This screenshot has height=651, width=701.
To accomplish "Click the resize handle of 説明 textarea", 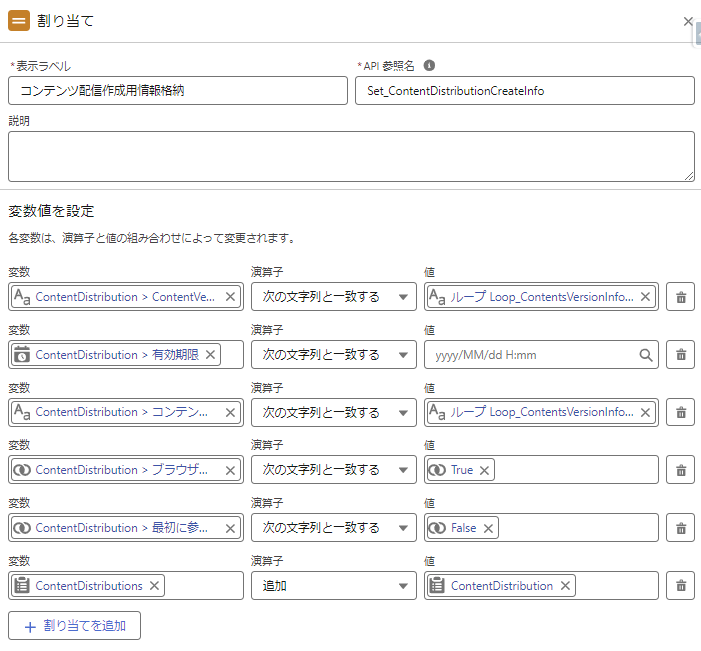I will pos(689,176).
